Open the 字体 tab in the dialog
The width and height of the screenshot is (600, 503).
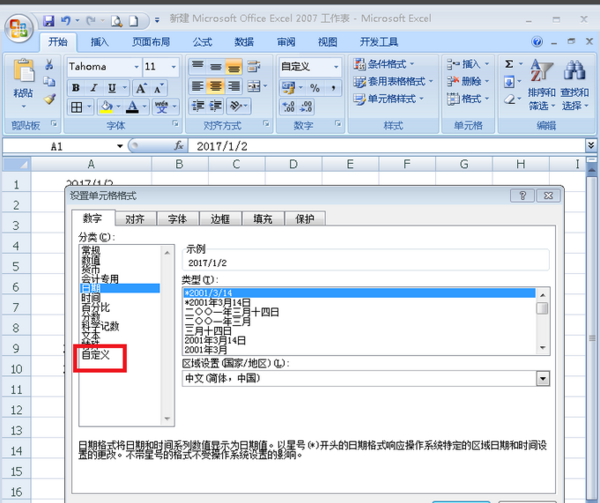(178, 219)
